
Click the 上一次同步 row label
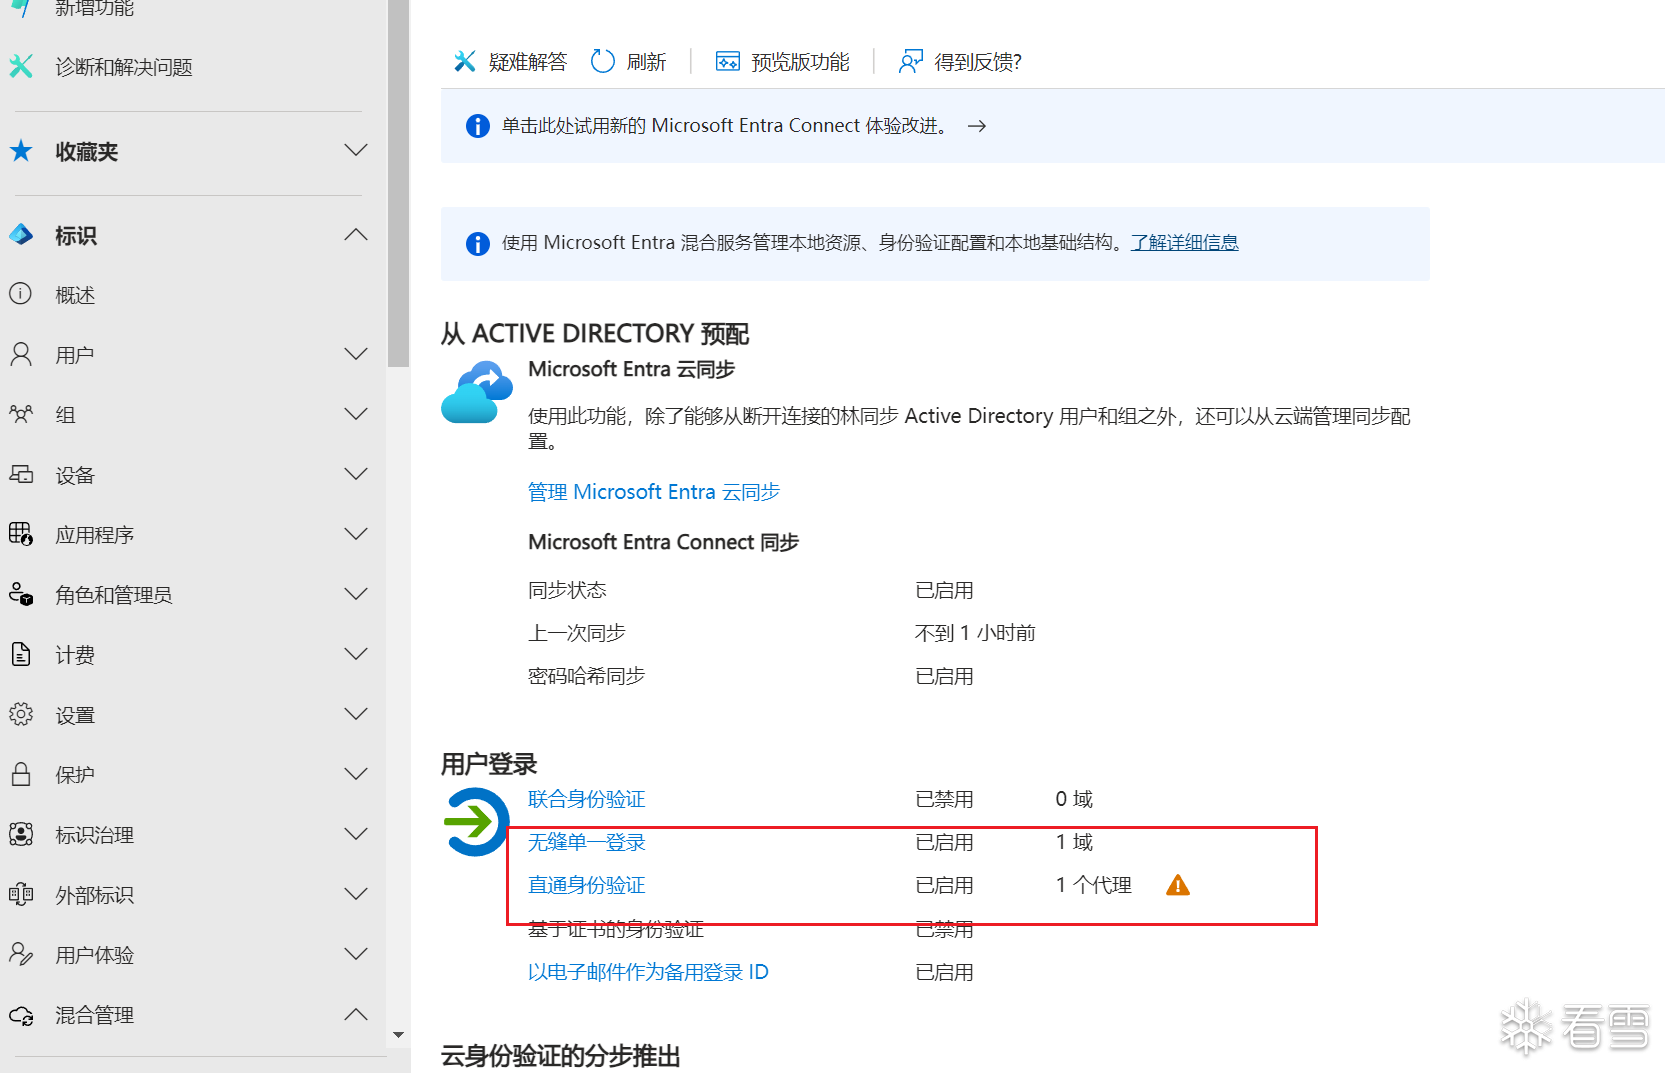pyautogui.click(x=577, y=633)
